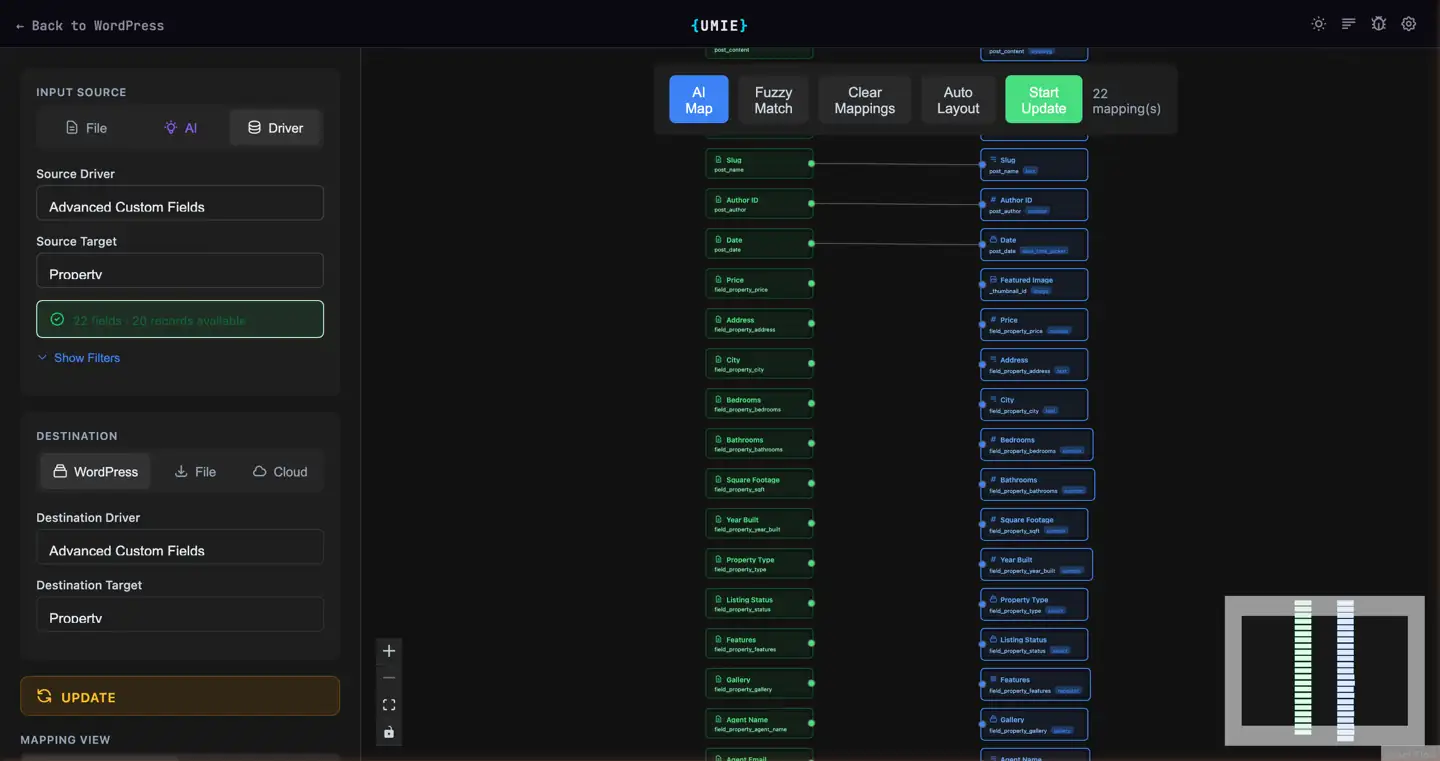Click source Gallery node output handle
Viewport: 1440px width, 761px height.
tap(811, 683)
